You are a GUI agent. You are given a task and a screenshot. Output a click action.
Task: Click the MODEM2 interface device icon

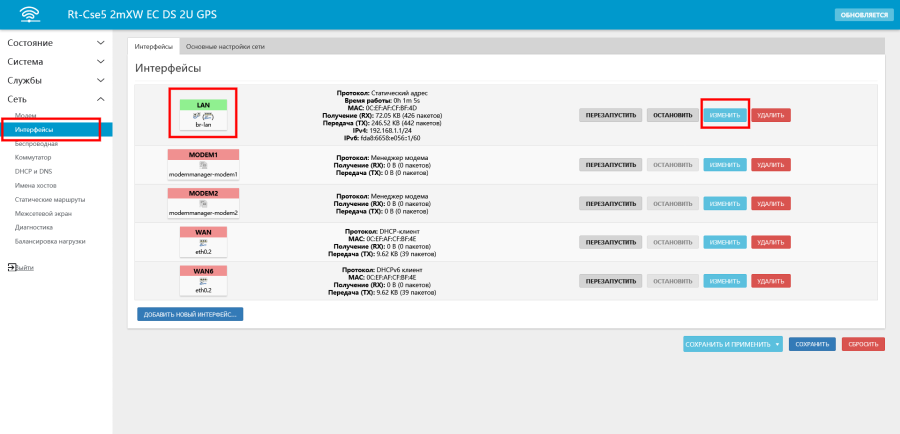click(203, 203)
